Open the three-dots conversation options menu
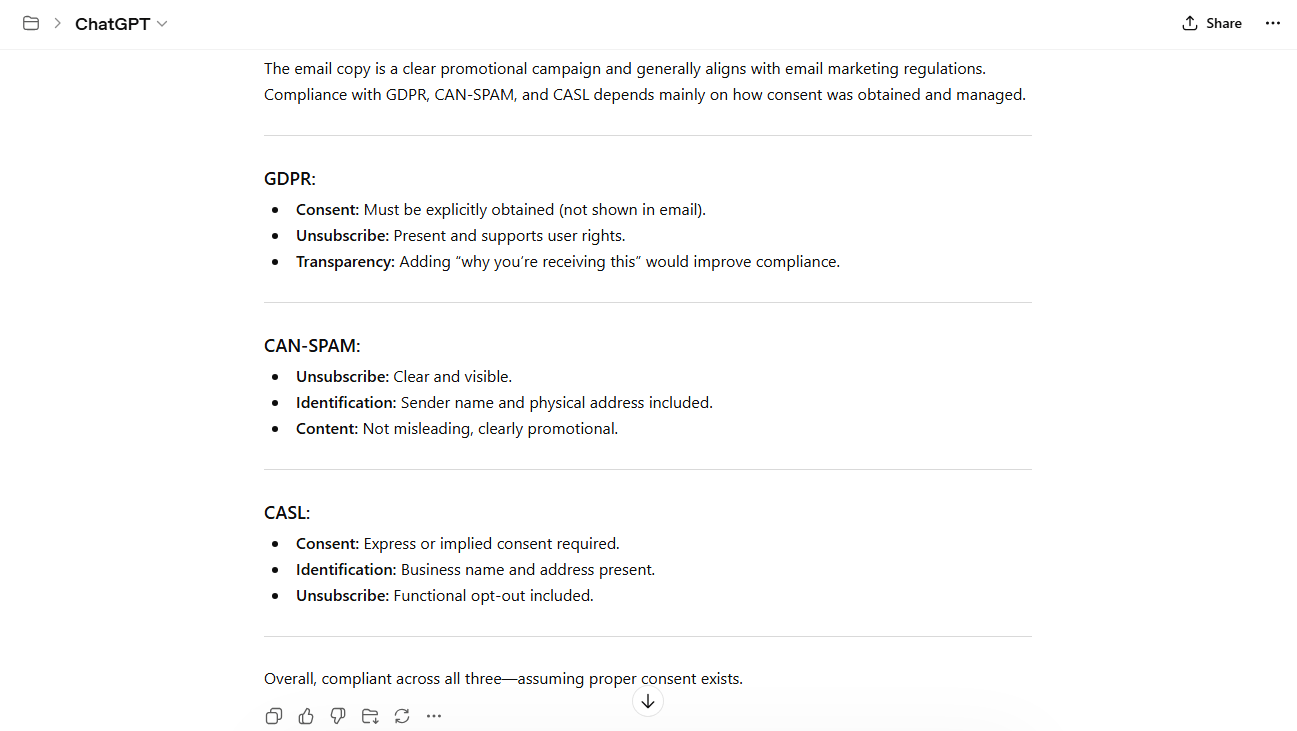This screenshot has width=1297, height=731. (x=1273, y=23)
